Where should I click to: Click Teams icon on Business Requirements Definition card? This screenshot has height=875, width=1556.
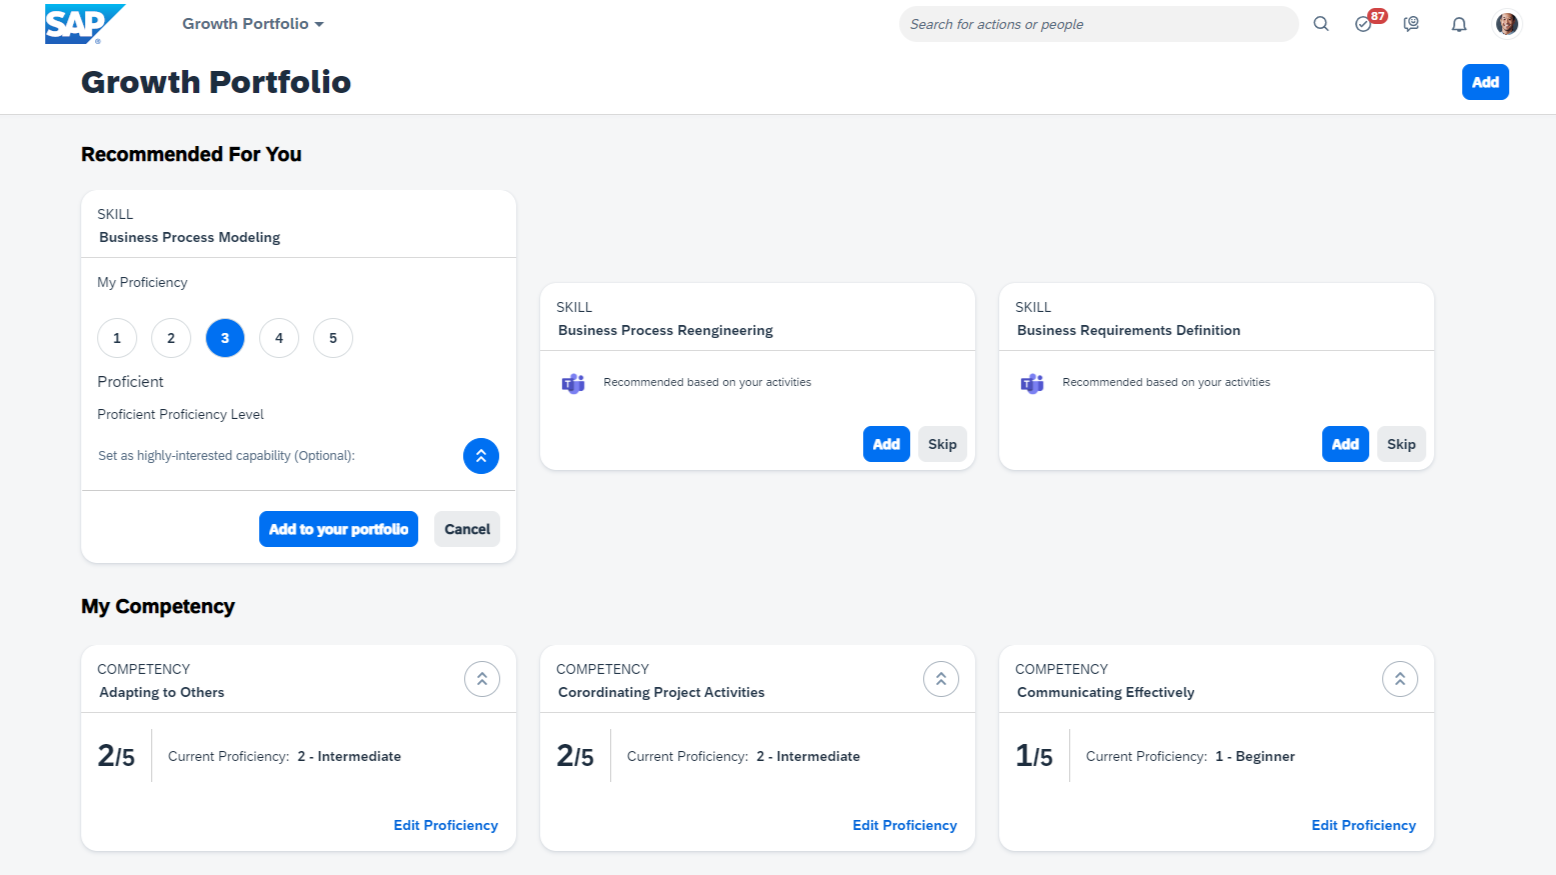(1032, 383)
